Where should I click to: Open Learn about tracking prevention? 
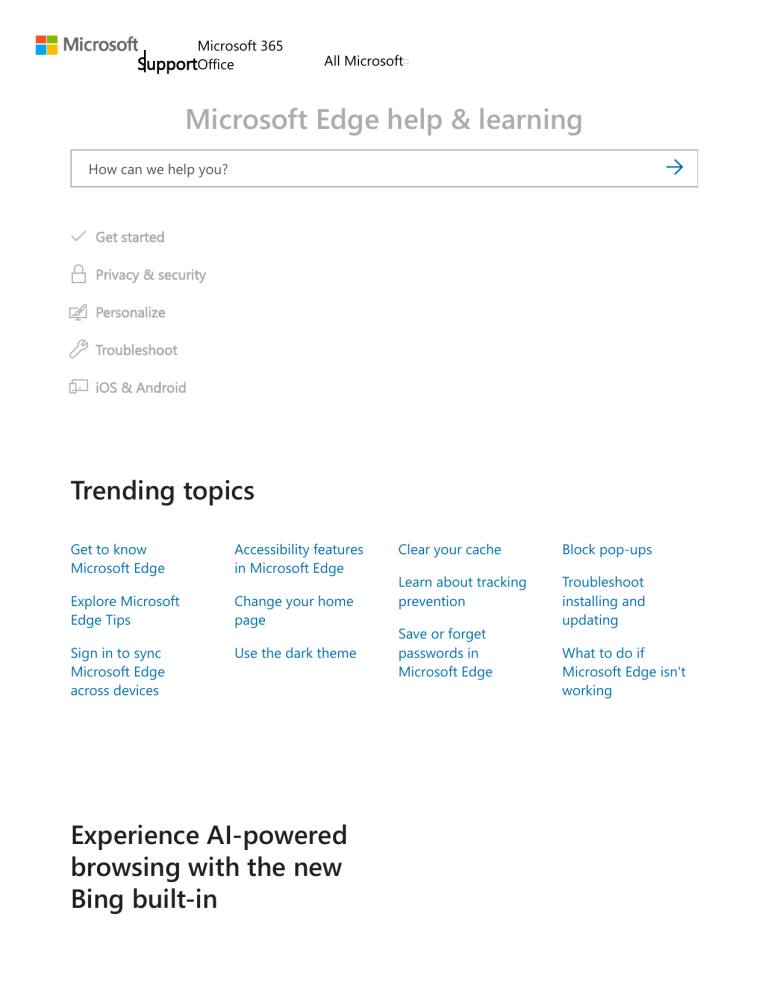462,591
